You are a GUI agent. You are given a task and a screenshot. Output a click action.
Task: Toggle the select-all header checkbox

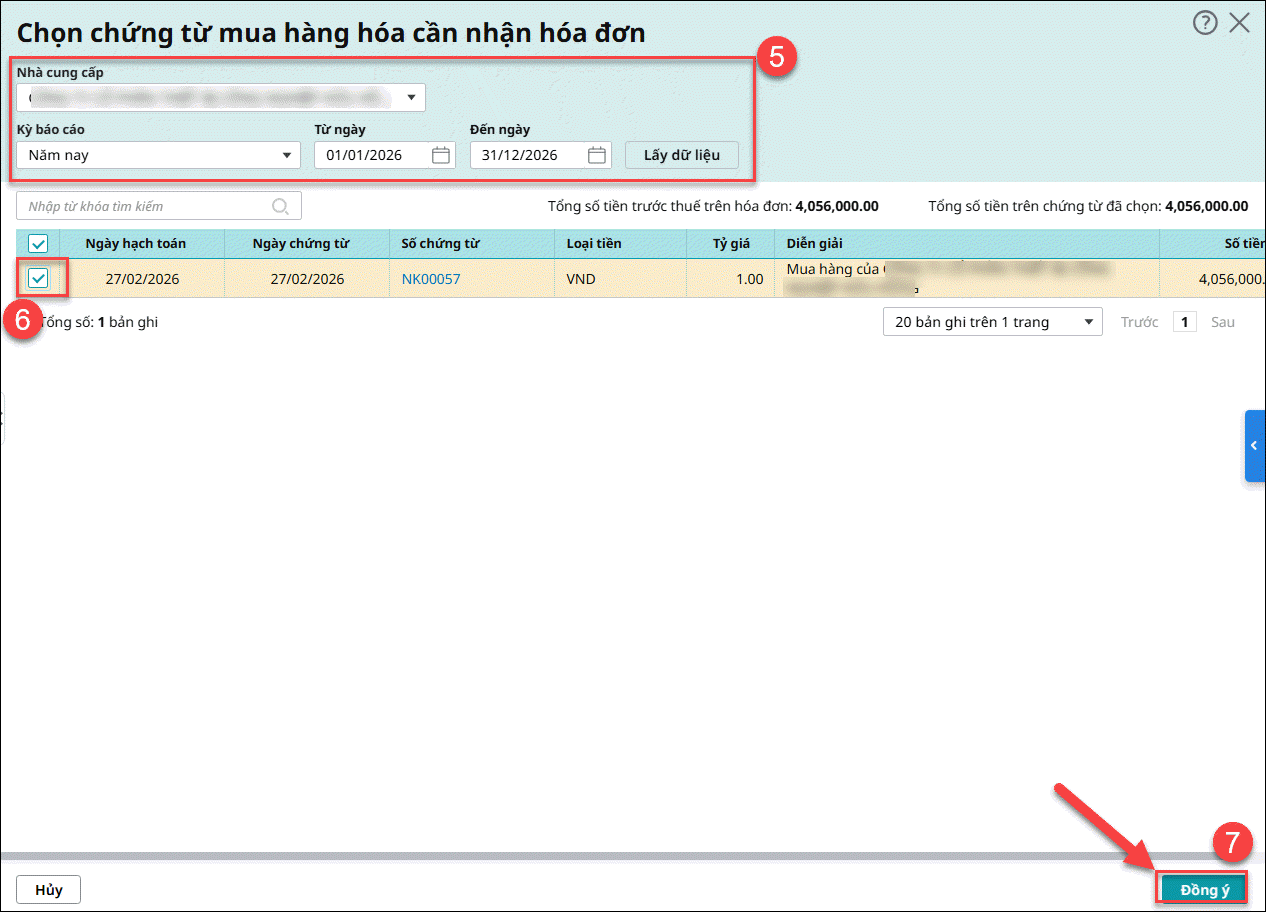coord(38,244)
